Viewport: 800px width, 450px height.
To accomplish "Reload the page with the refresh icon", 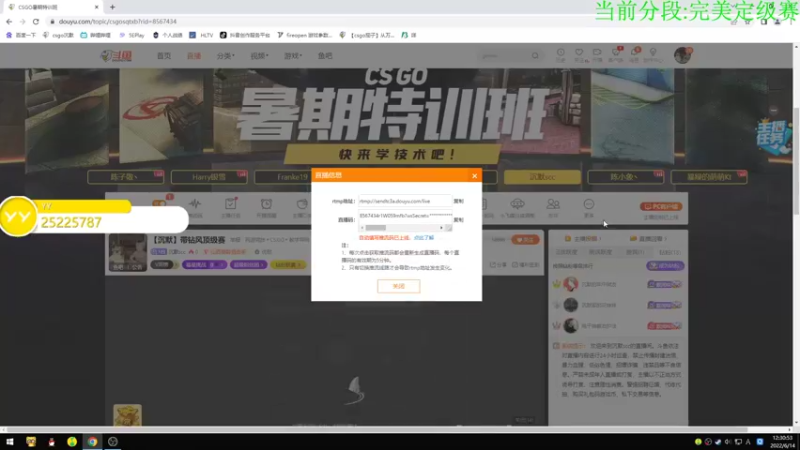I will [36, 21].
